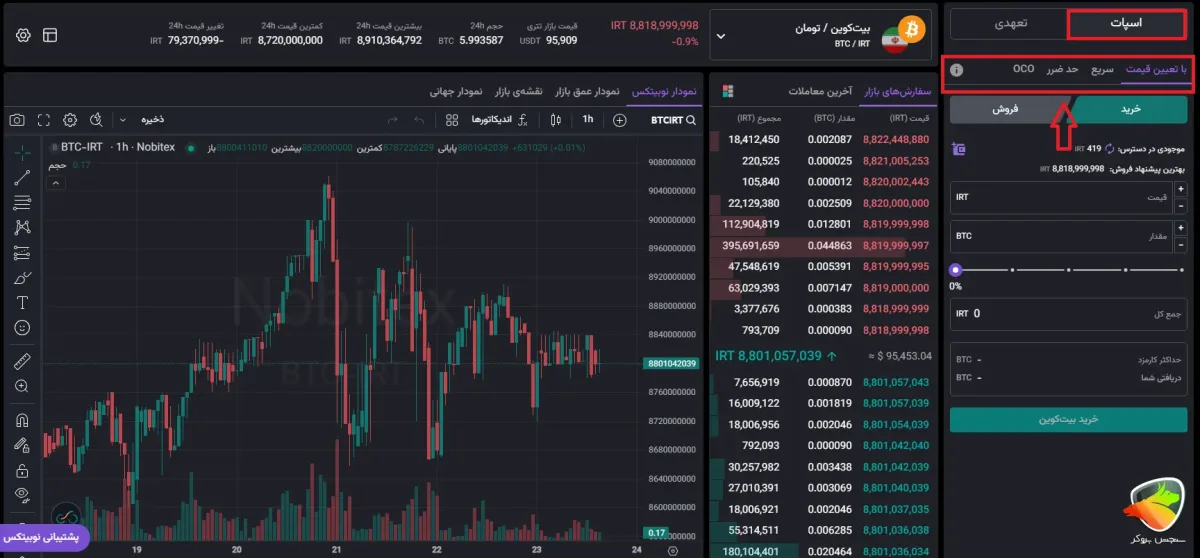Activate the zoom-in magnifier tool
Viewport: 1200px width, 558px height.
tap(22, 385)
